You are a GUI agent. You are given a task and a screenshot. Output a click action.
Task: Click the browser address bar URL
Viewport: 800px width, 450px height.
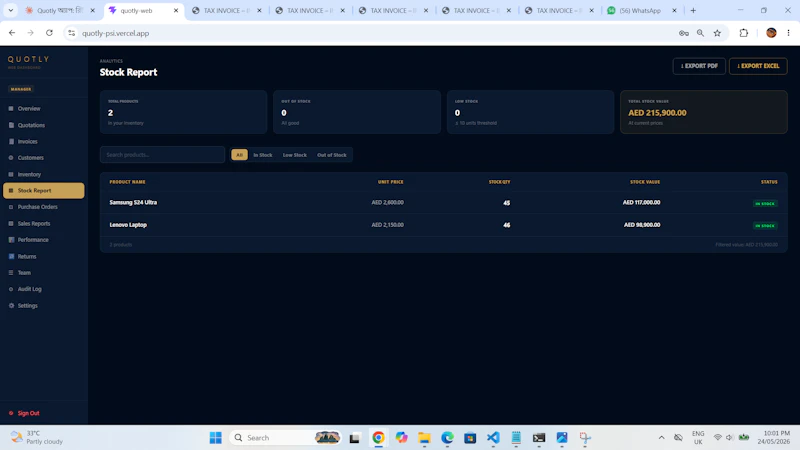[115, 33]
